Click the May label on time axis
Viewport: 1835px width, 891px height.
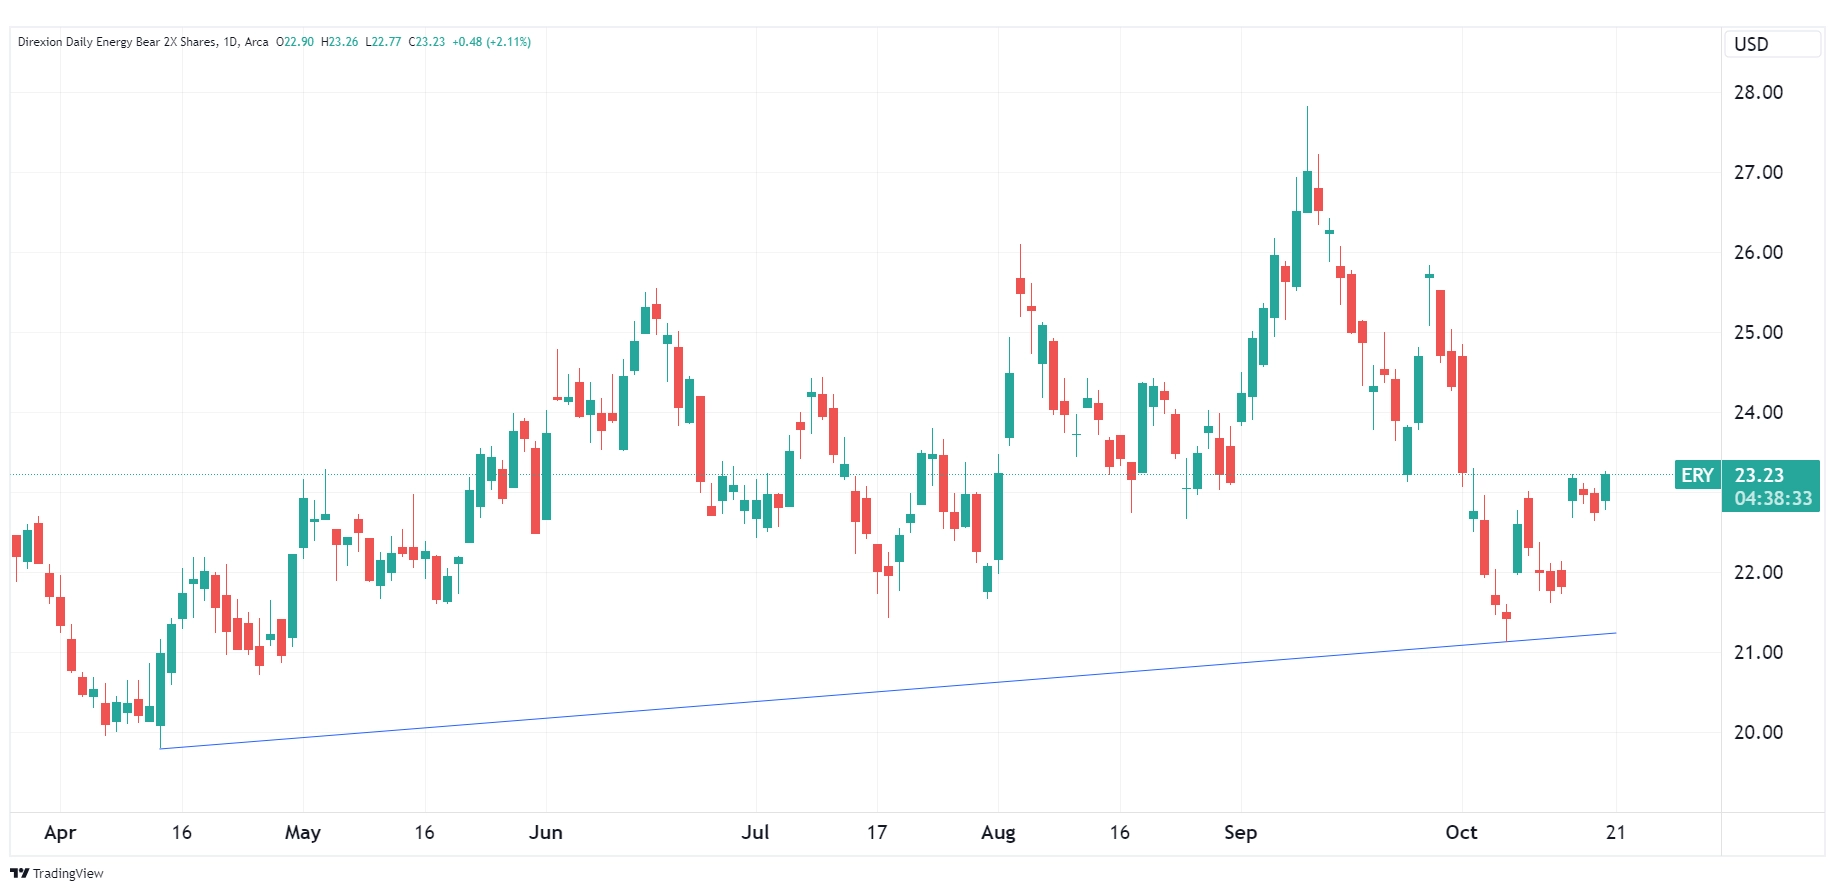coord(303,832)
